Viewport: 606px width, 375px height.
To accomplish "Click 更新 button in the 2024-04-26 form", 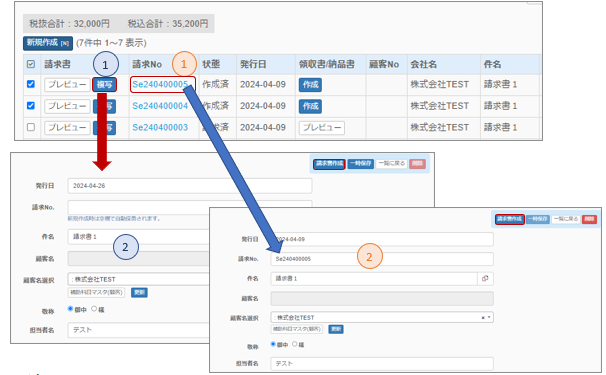I will (x=139, y=292).
